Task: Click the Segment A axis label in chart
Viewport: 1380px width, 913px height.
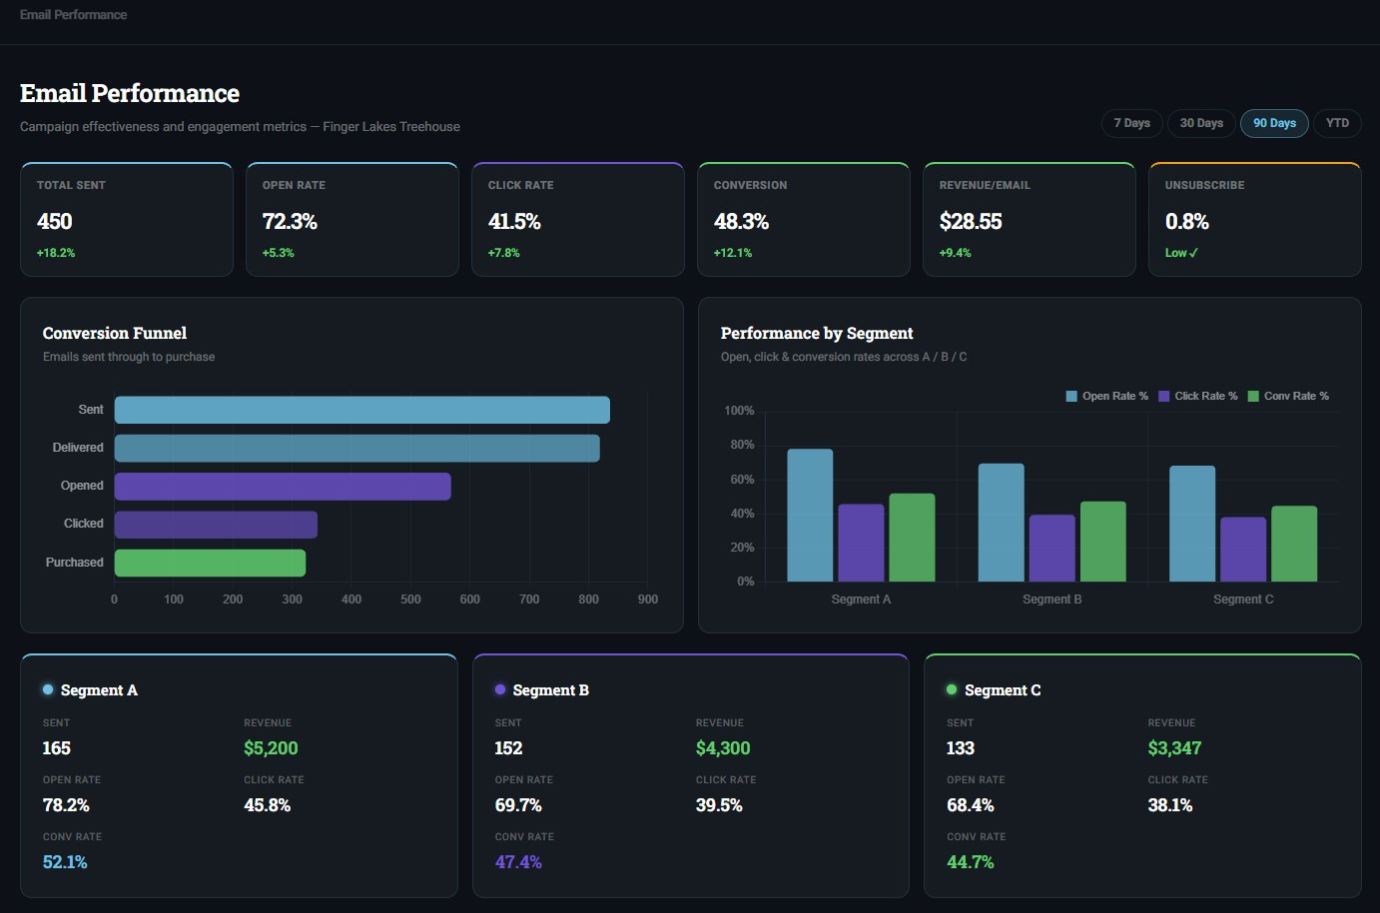Action: point(861,599)
